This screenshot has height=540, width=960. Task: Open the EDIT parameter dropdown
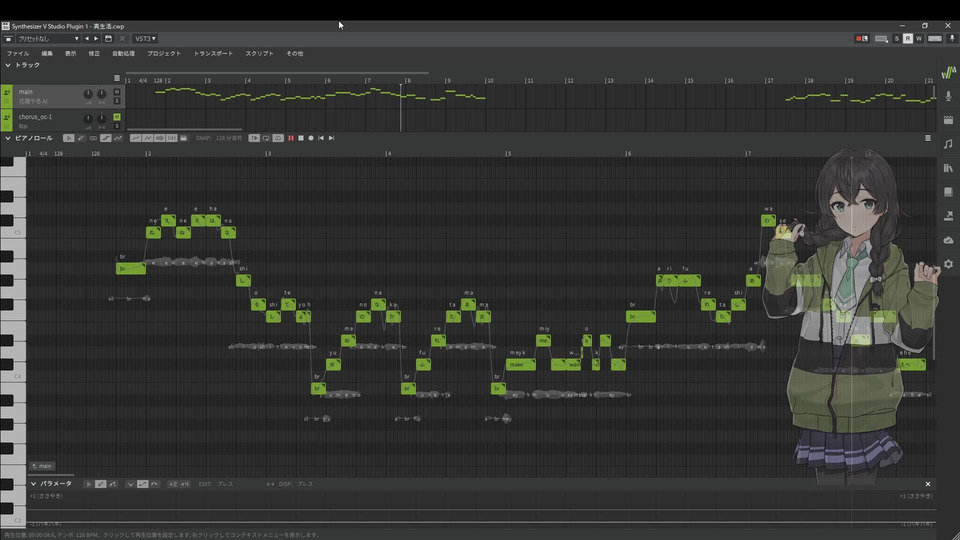pyautogui.click(x=225, y=484)
